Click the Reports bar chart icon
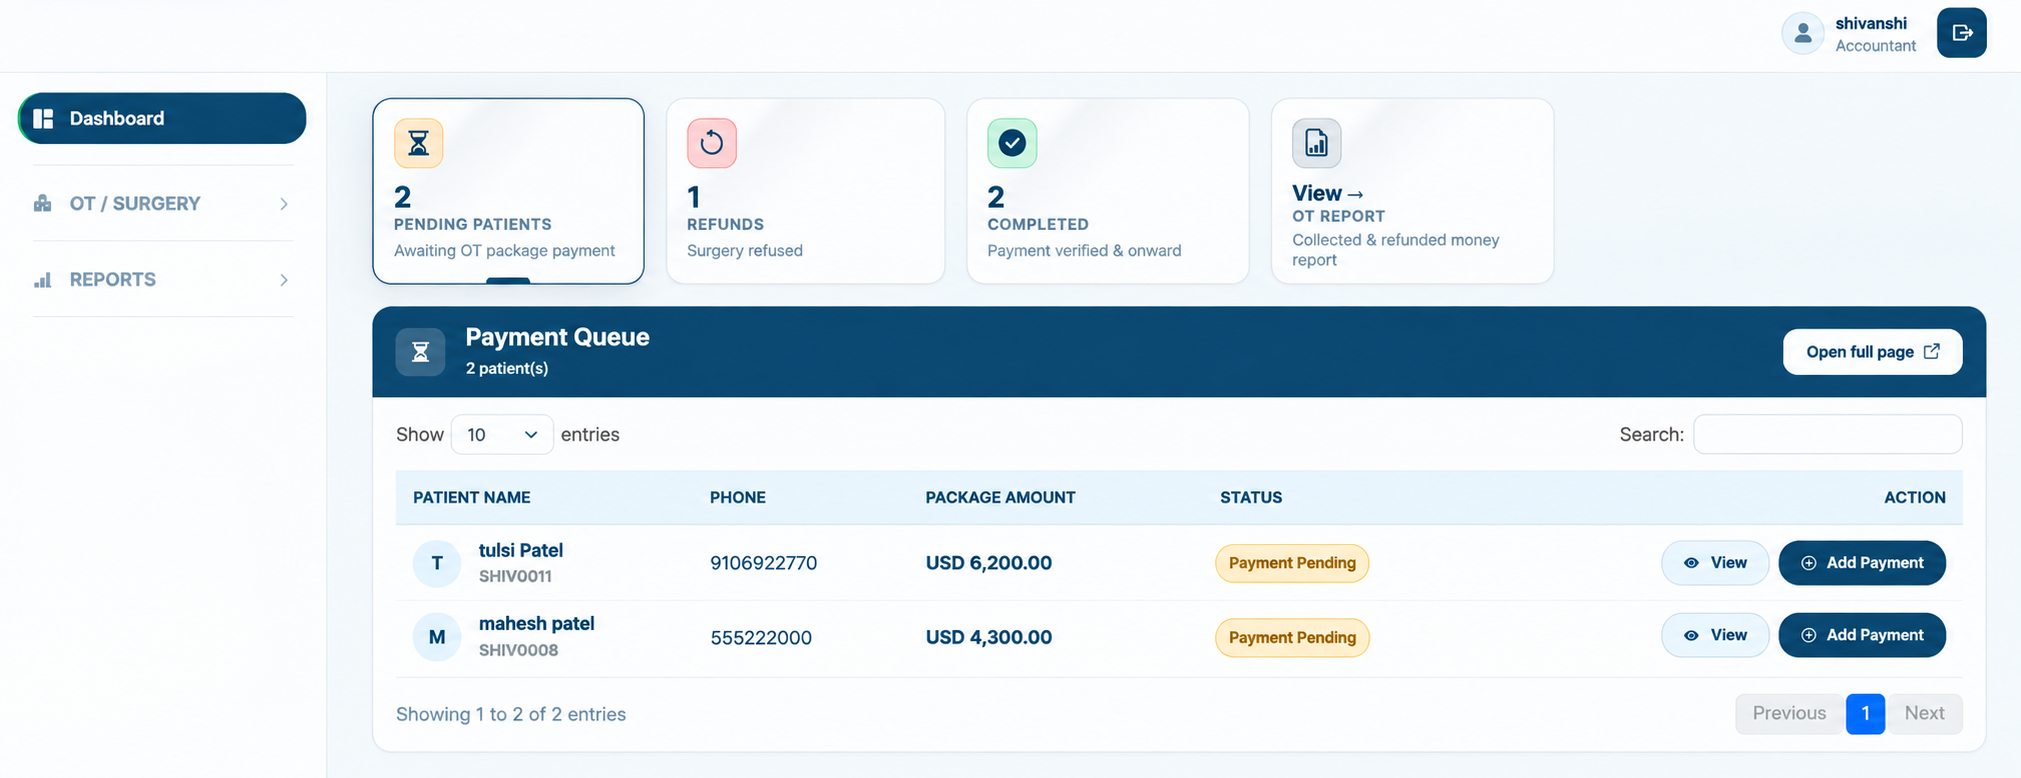This screenshot has width=2021, height=778. [43, 280]
